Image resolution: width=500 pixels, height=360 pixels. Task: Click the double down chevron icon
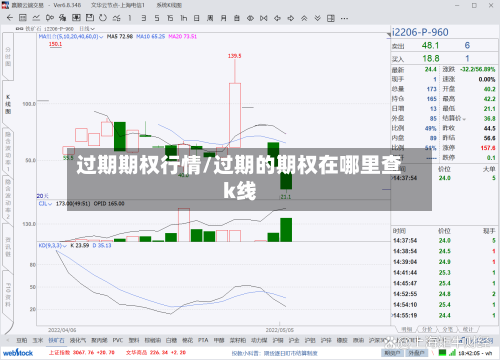[x=317, y=18]
